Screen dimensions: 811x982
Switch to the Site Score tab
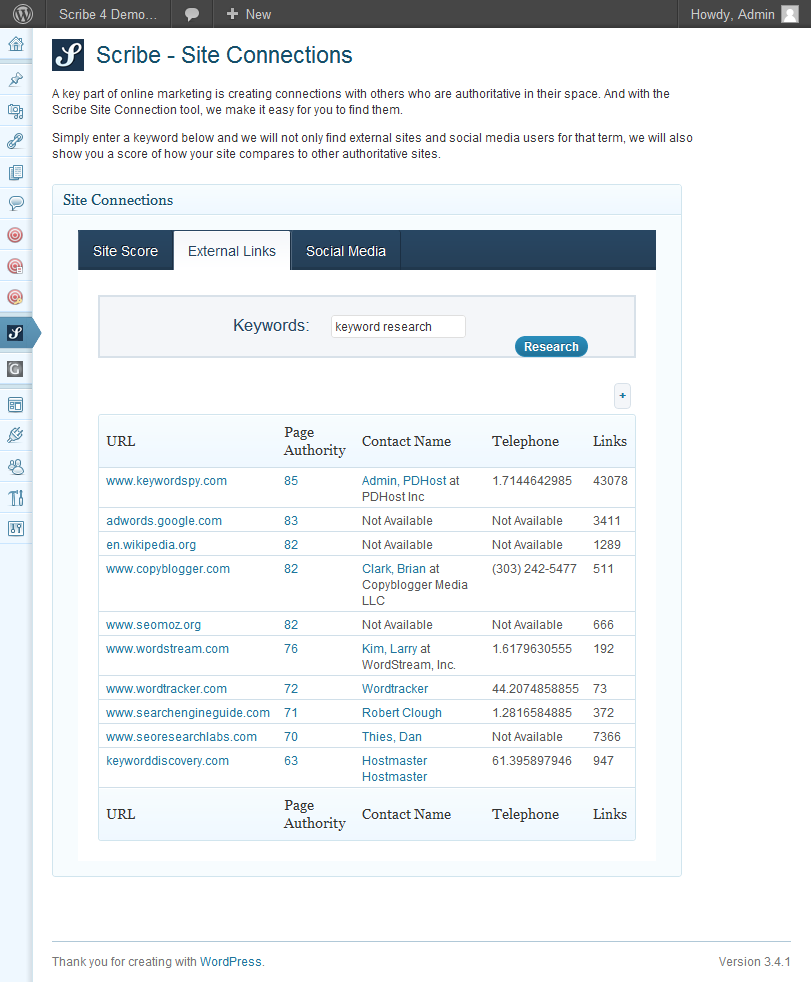point(125,251)
